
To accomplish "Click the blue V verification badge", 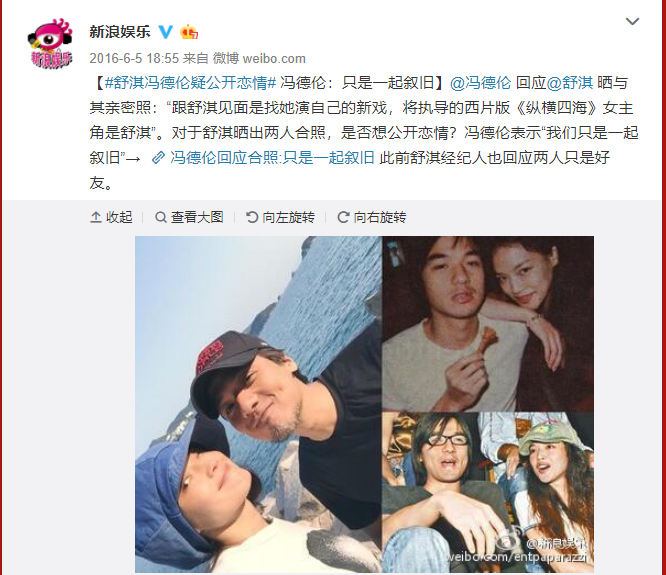I will click(165, 32).
